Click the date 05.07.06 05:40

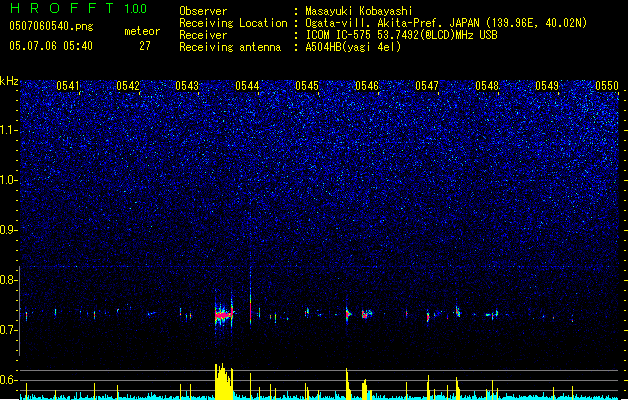tap(51, 46)
